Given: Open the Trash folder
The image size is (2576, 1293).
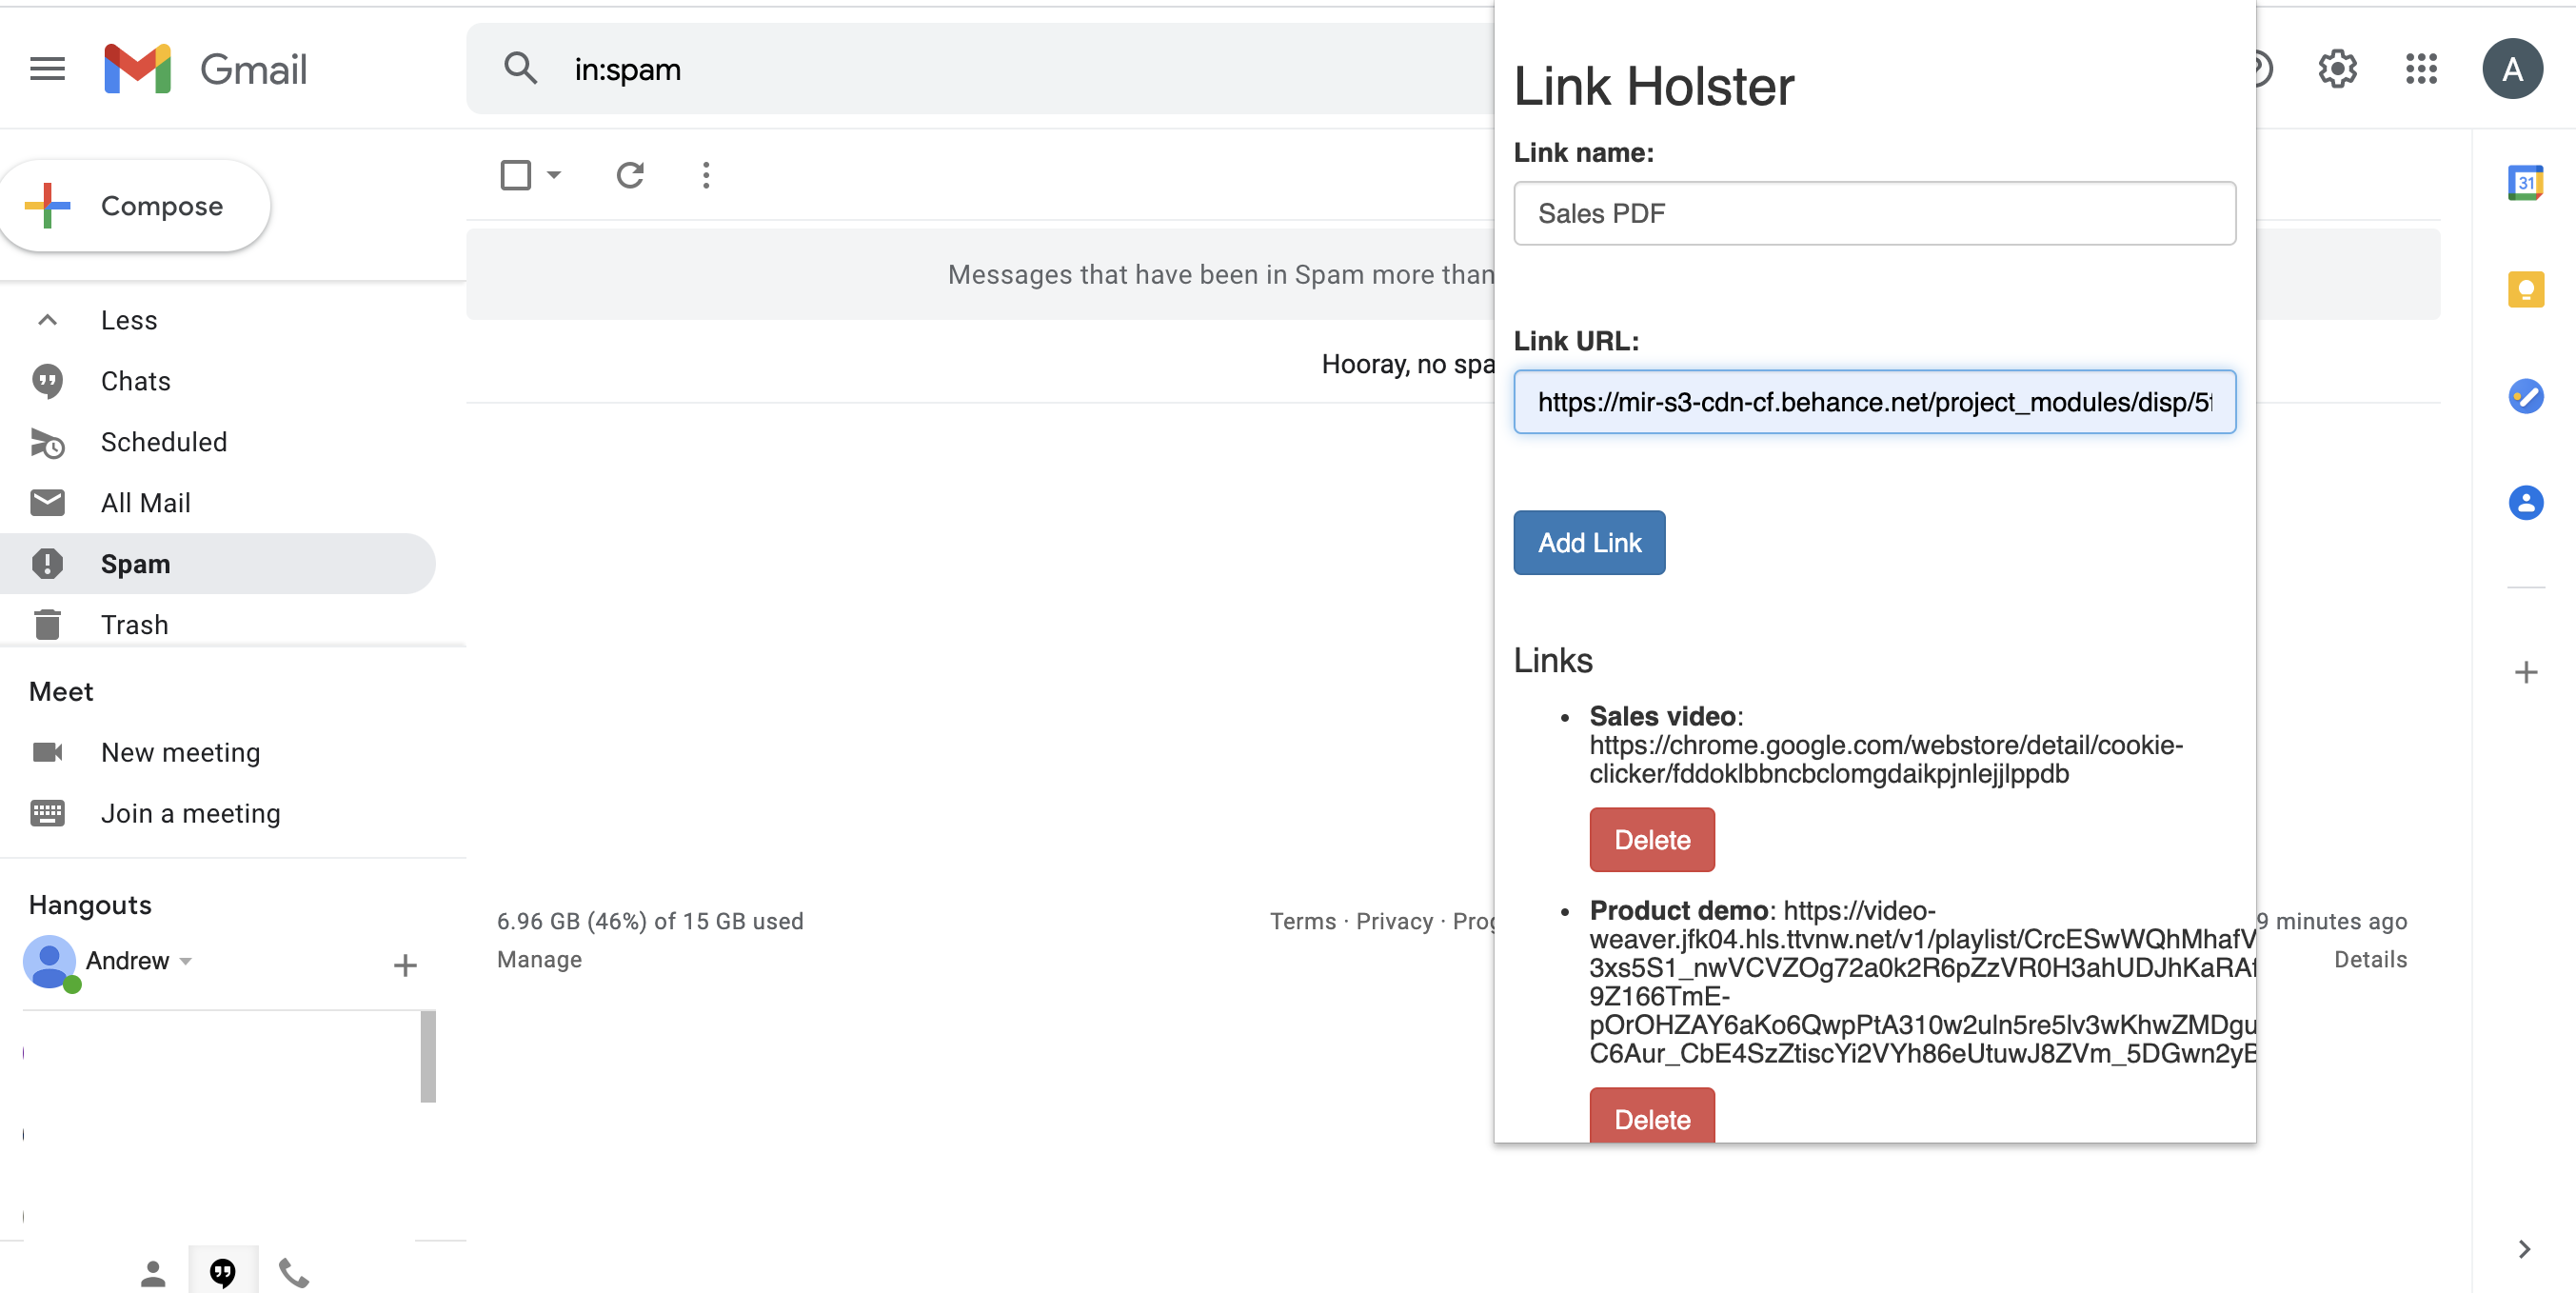Looking at the screenshot, I should coord(134,625).
